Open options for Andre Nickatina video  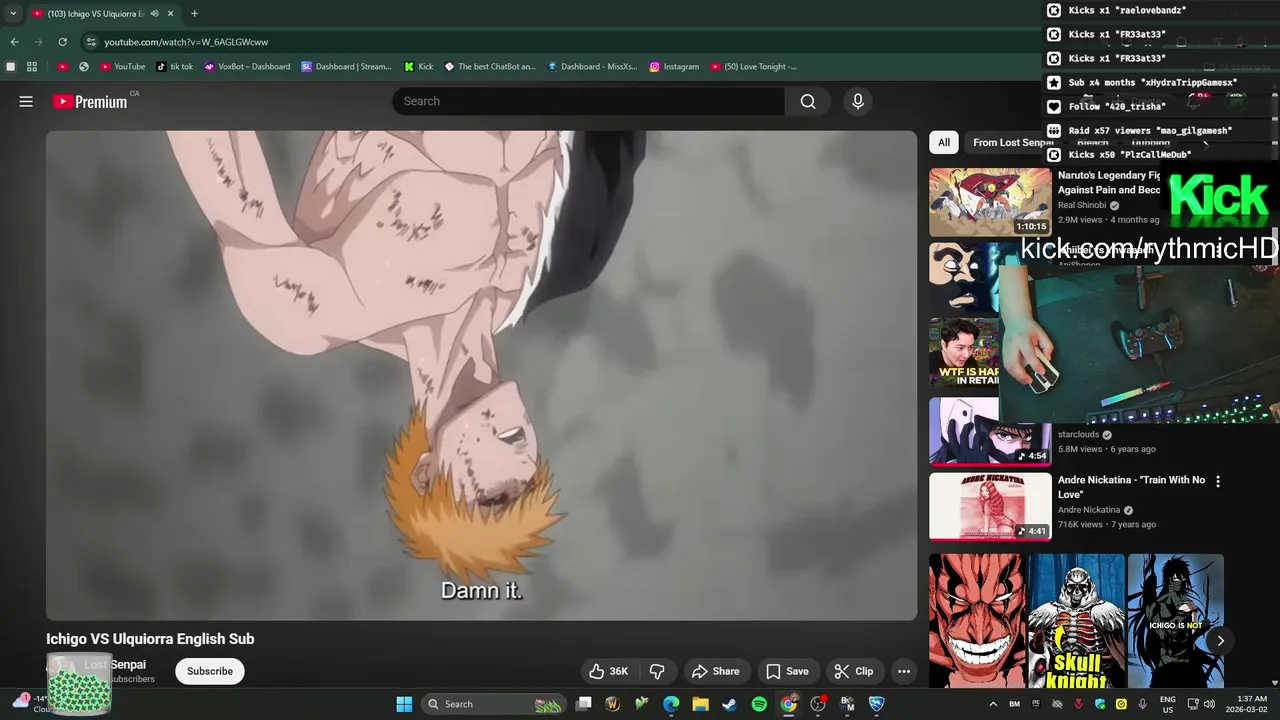(1217, 482)
